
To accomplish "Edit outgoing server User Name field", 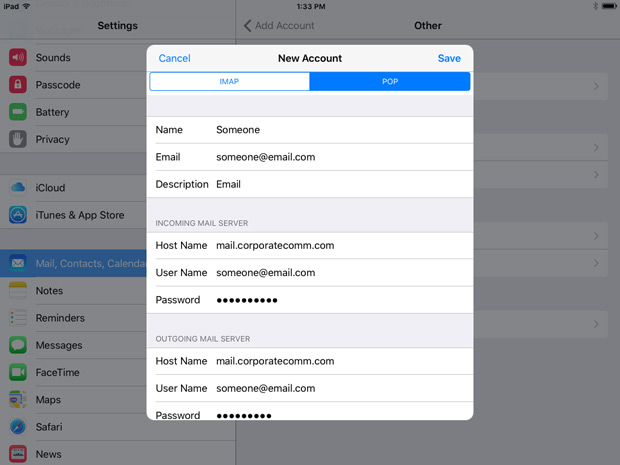I will (x=310, y=388).
